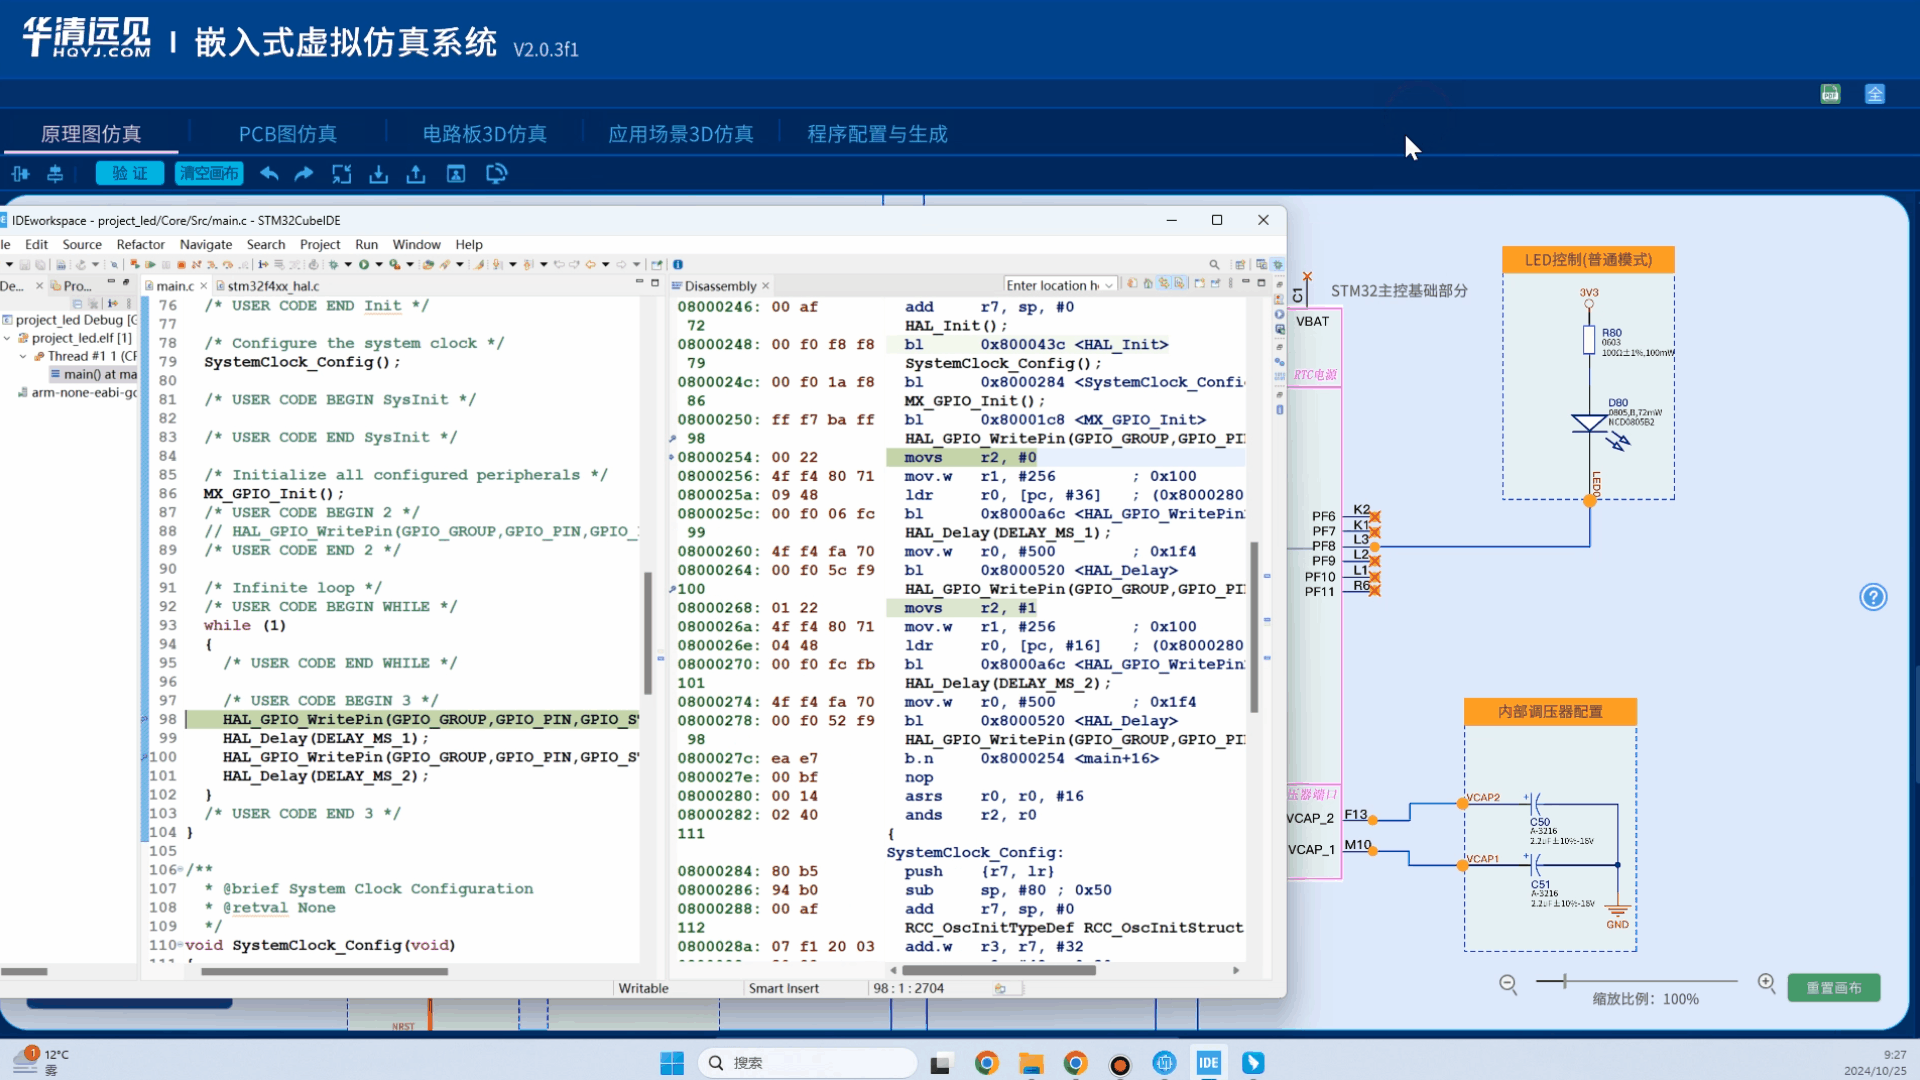Click the green Resume debug icon

(x=150, y=265)
